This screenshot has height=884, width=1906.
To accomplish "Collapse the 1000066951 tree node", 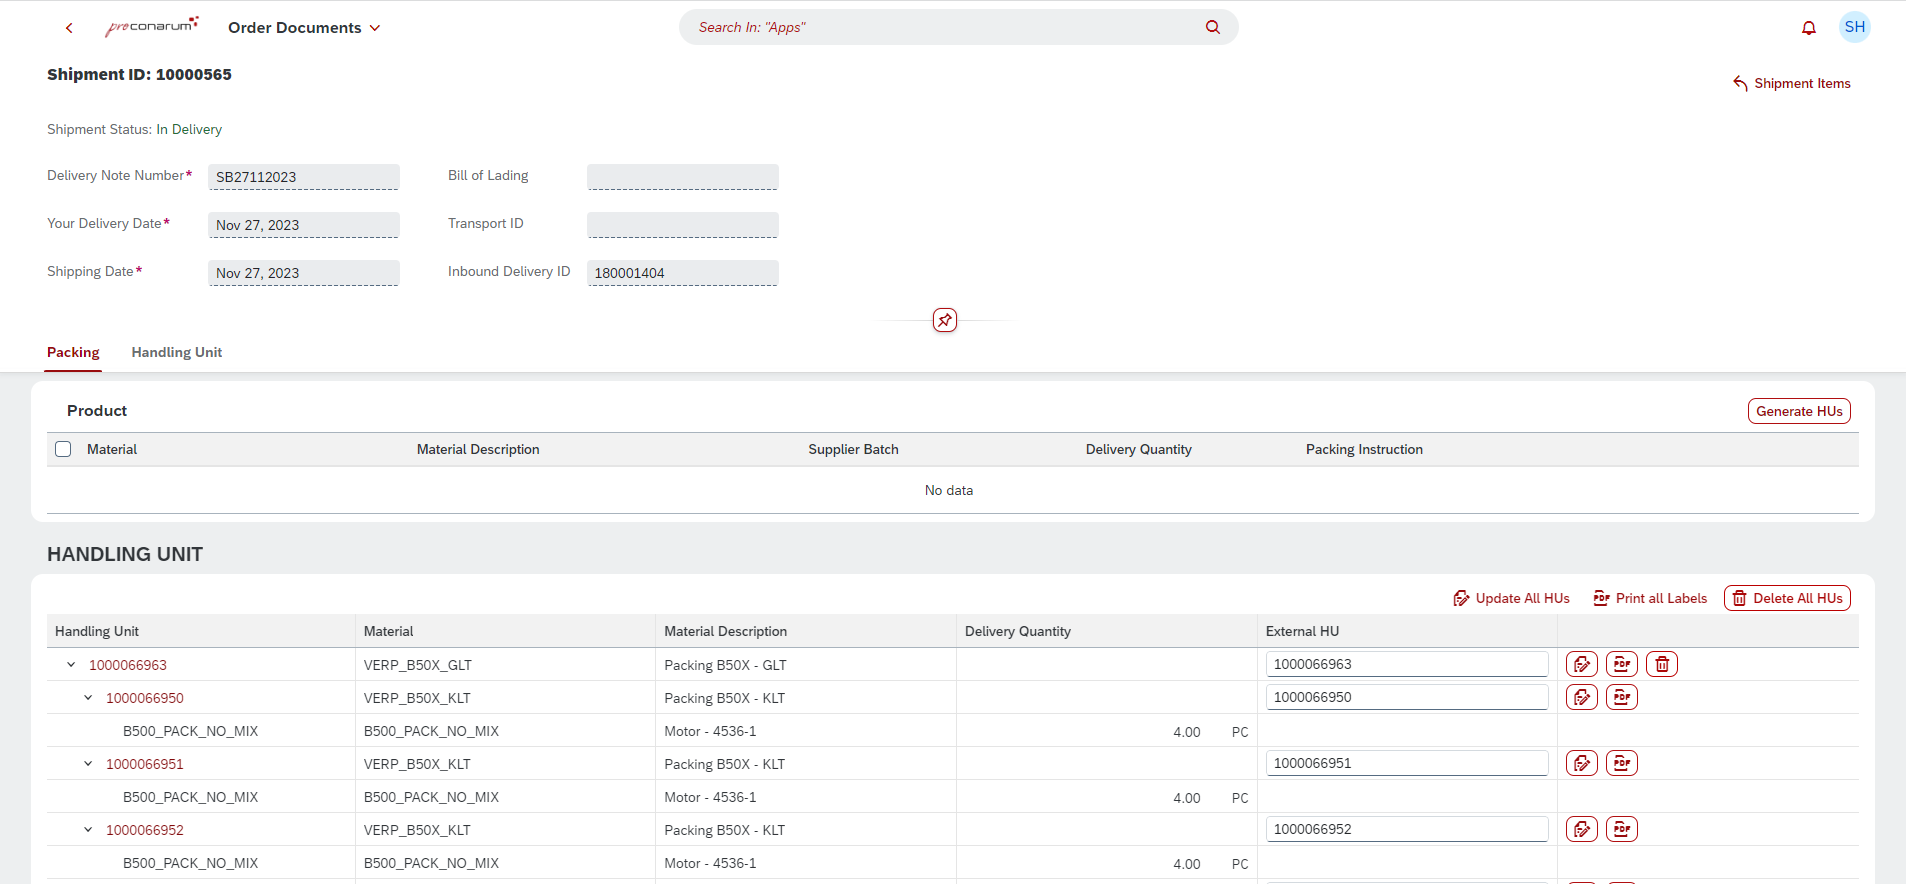I will coord(88,764).
